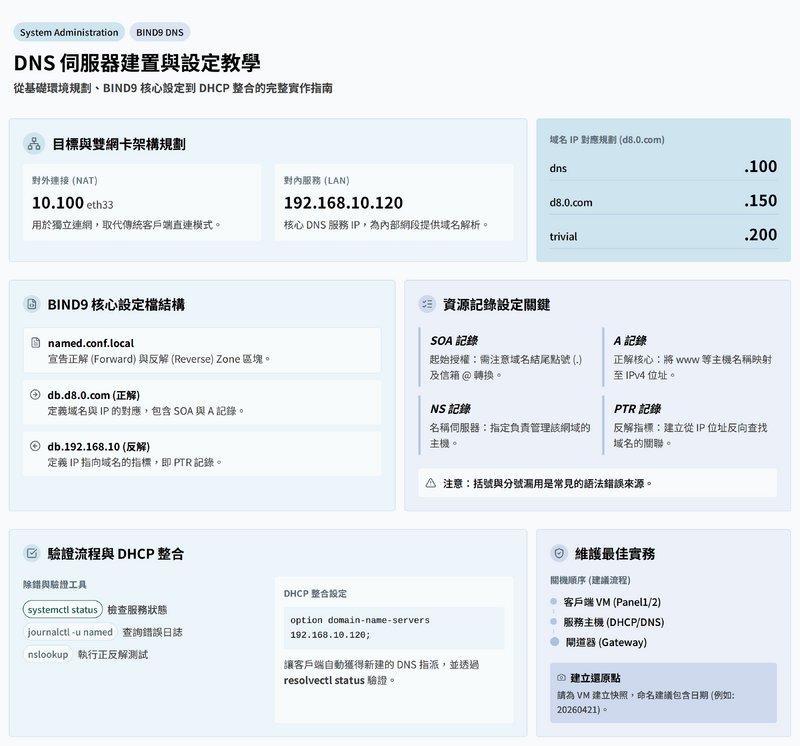Image resolution: width=800 pixels, height=746 pixels.
Task: Click the network topology icon beside 目標與雙網卡架構規劃
Action: coord(33,144)
